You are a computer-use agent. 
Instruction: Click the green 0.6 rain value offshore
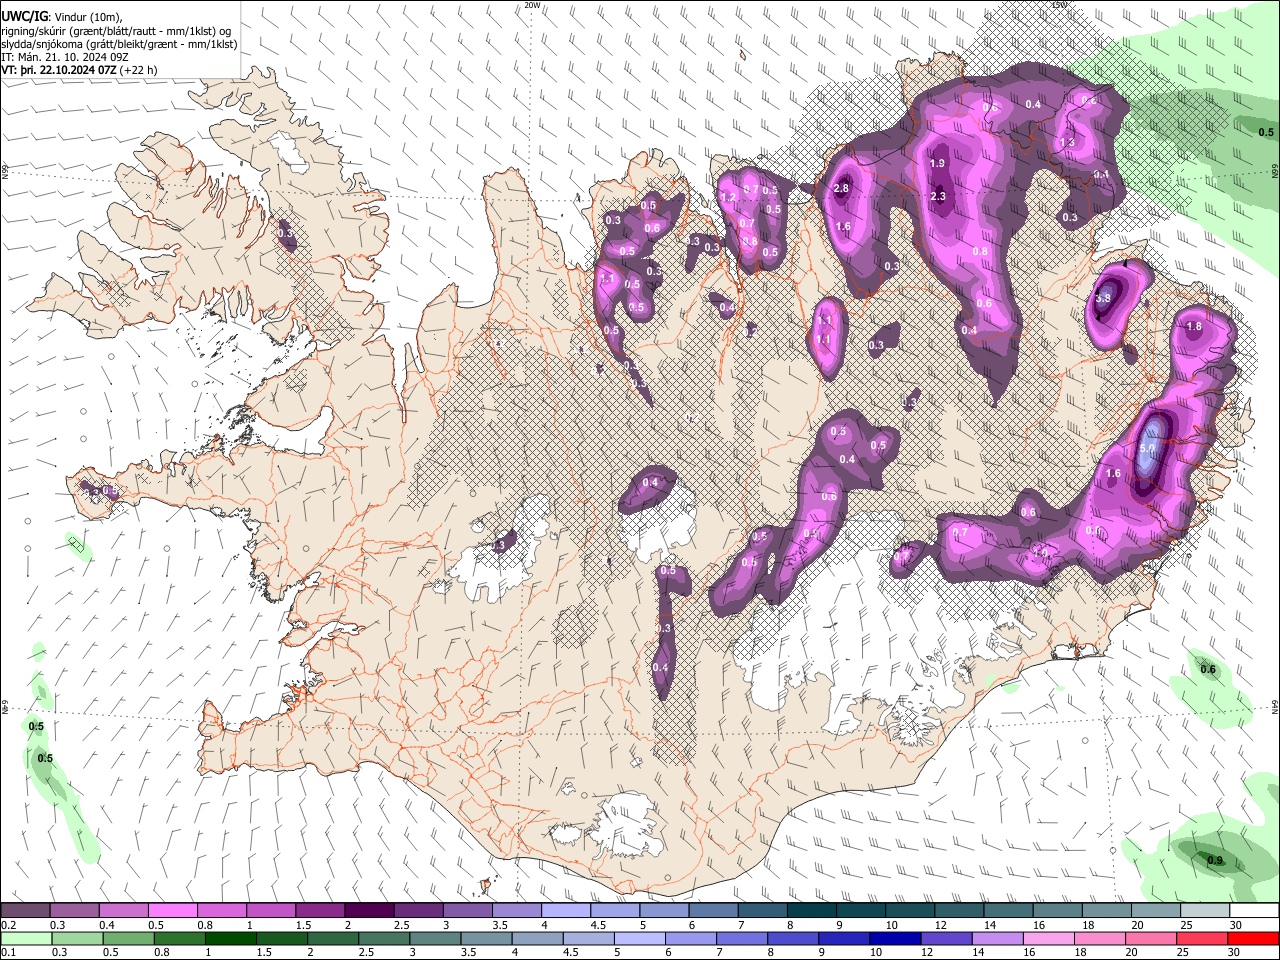(1208, 669)
